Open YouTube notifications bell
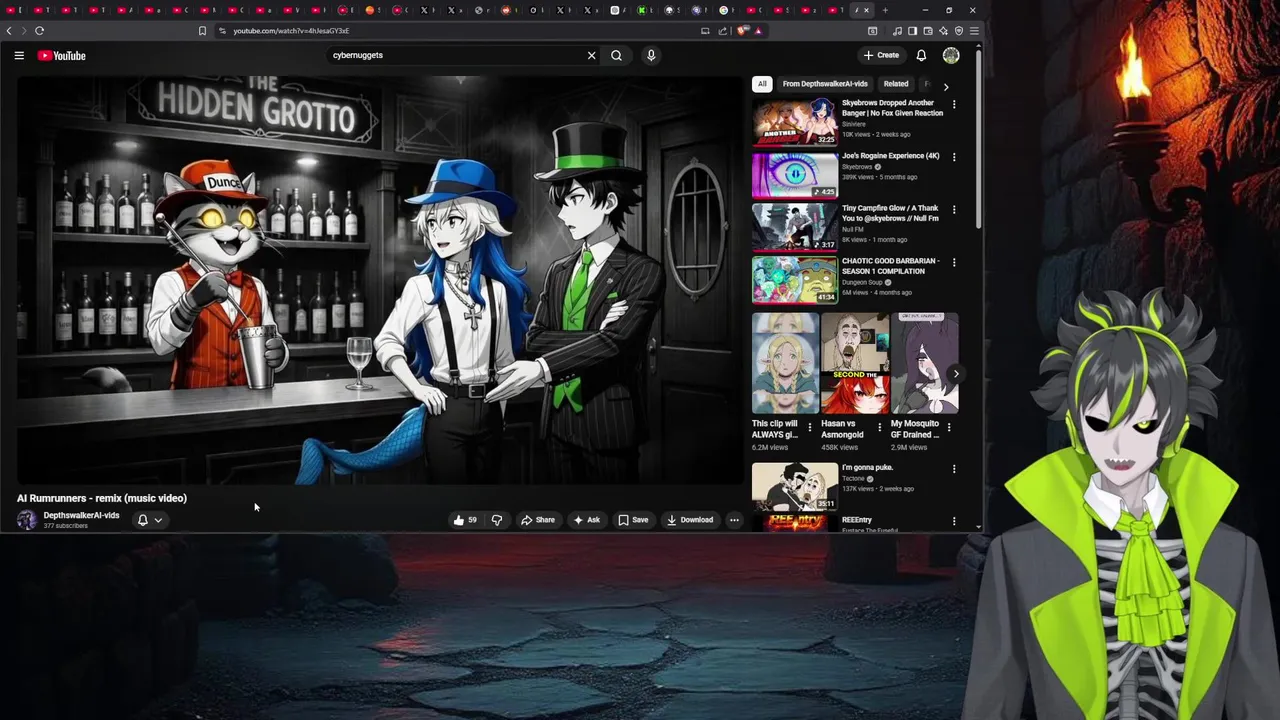This screenshot has height=720, width=1280. point(921,55)
